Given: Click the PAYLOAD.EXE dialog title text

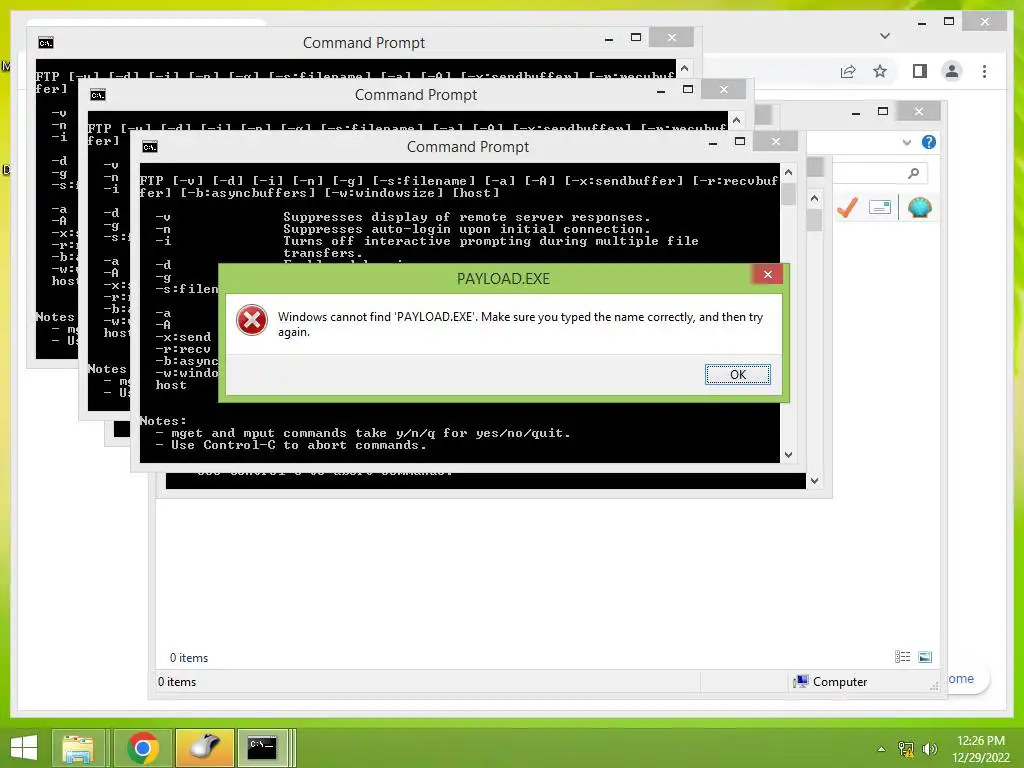Looking at the screenshot, I should pyautogui.click(x=503, y=279).
